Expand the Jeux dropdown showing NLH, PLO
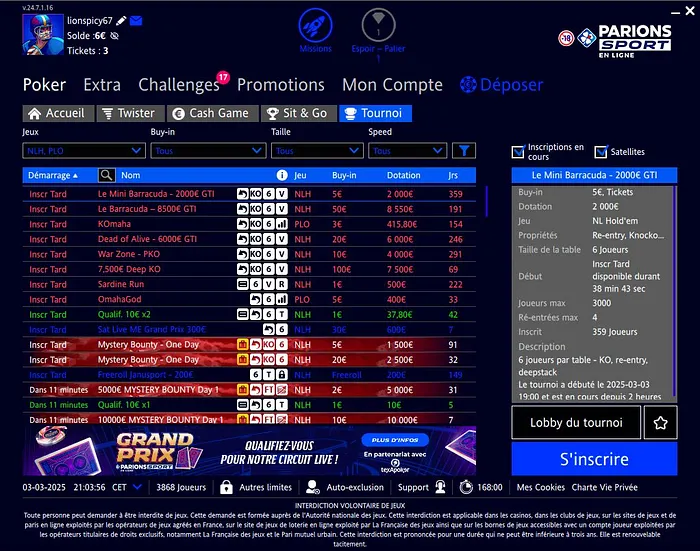Screen dimensions: 700x551 coord(84,151)
